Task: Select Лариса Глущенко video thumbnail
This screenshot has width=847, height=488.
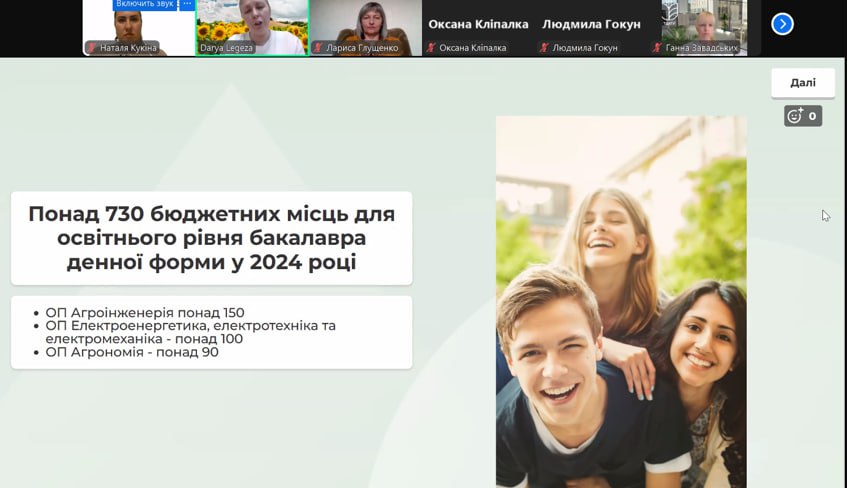Action: pos(366,28)
